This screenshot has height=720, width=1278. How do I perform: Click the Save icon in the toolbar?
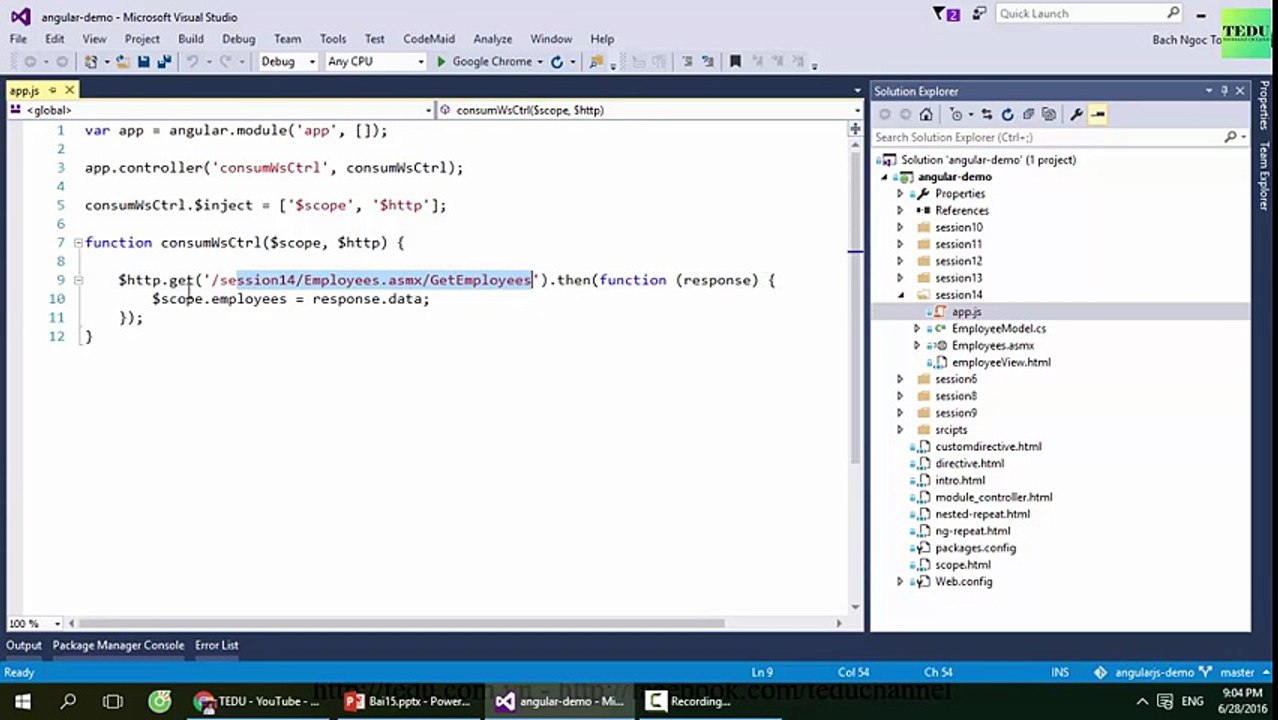(143, 62)
